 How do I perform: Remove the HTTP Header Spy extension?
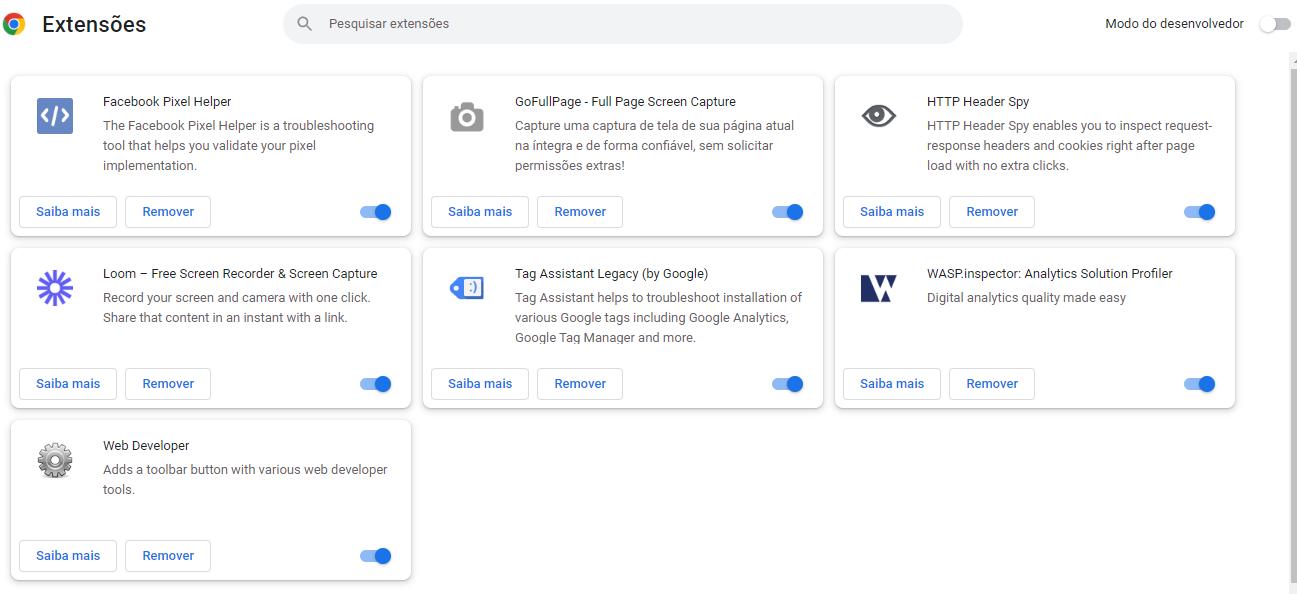[992, 212]
